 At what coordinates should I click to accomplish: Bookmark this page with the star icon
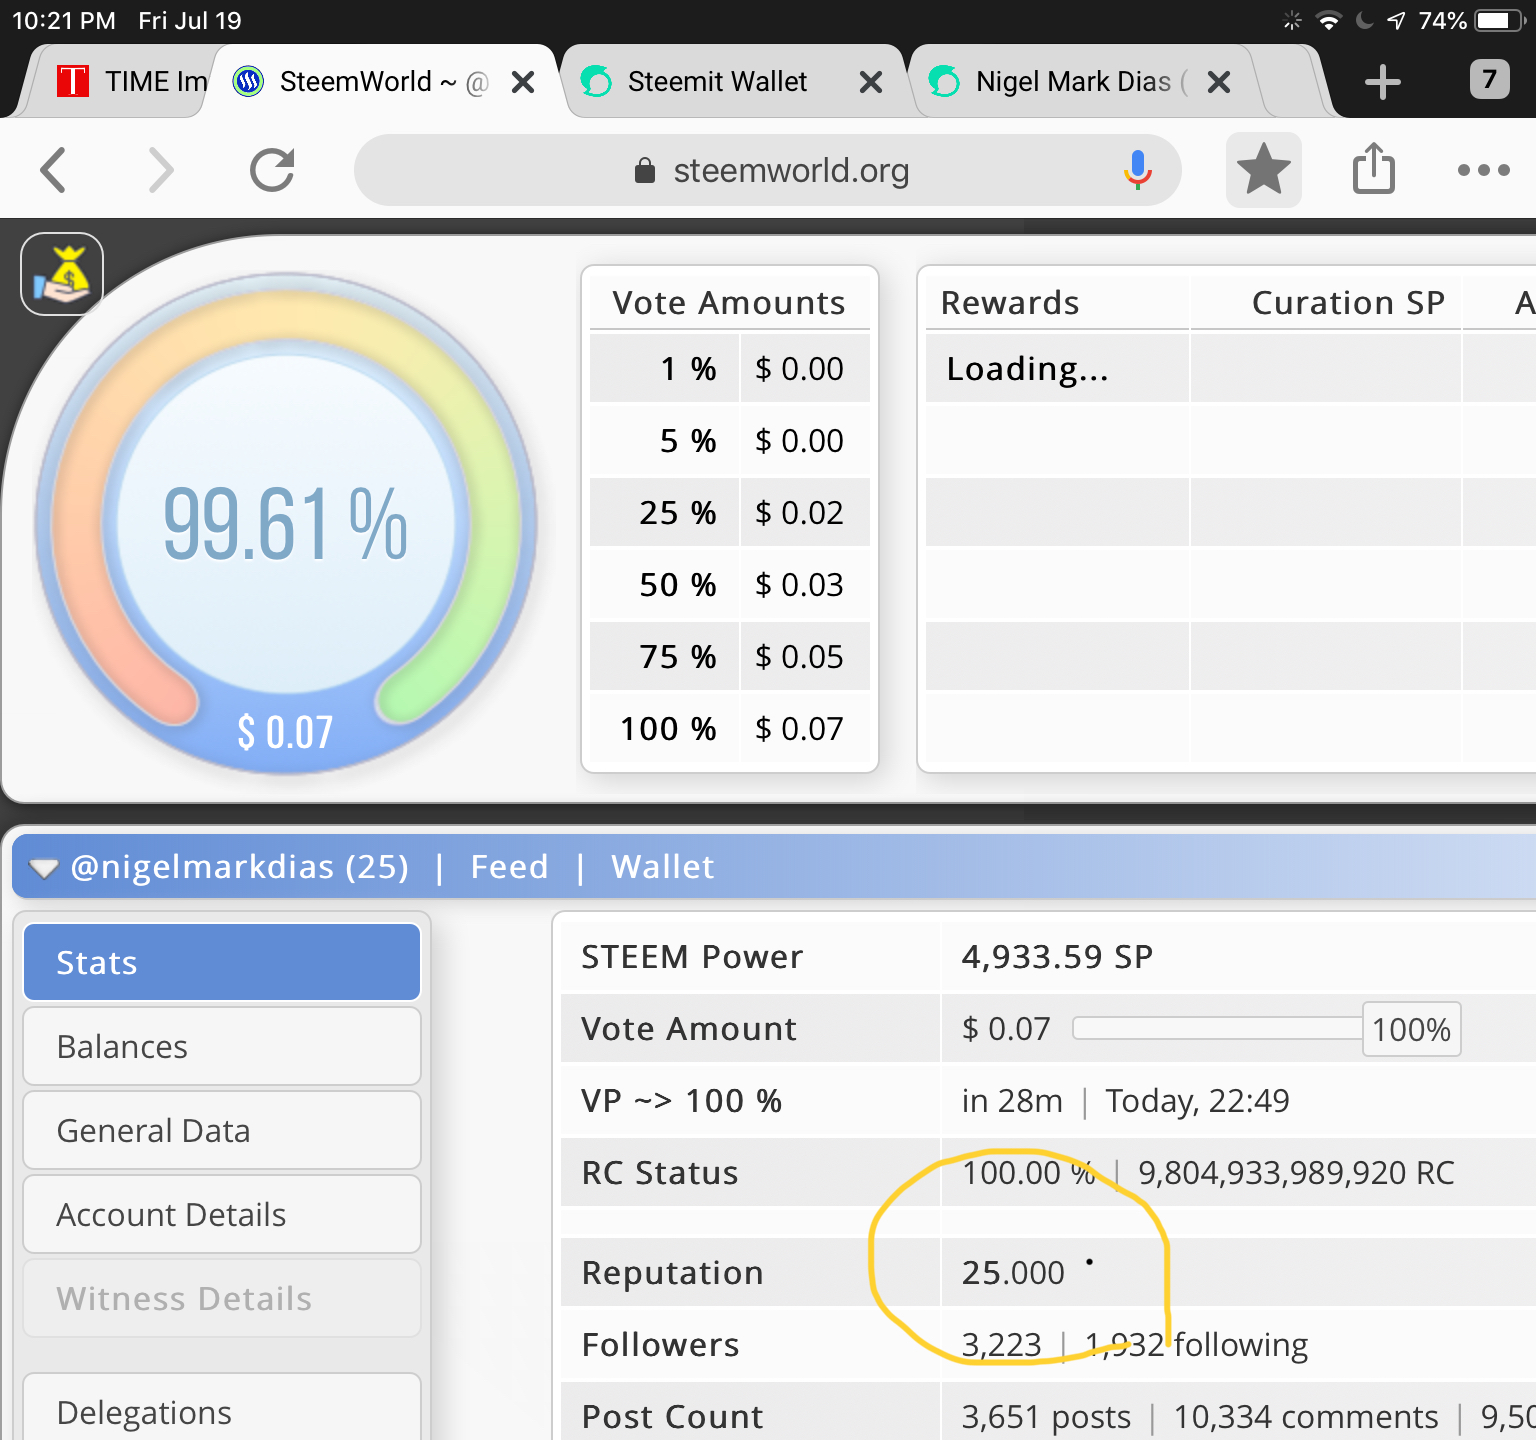click(x=1264, y=170)
